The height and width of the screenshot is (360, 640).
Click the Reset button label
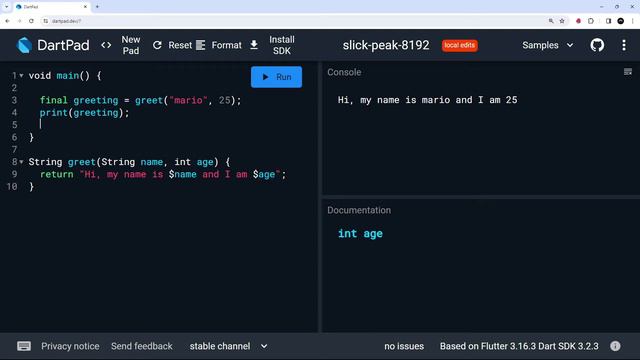coord(180,45)
